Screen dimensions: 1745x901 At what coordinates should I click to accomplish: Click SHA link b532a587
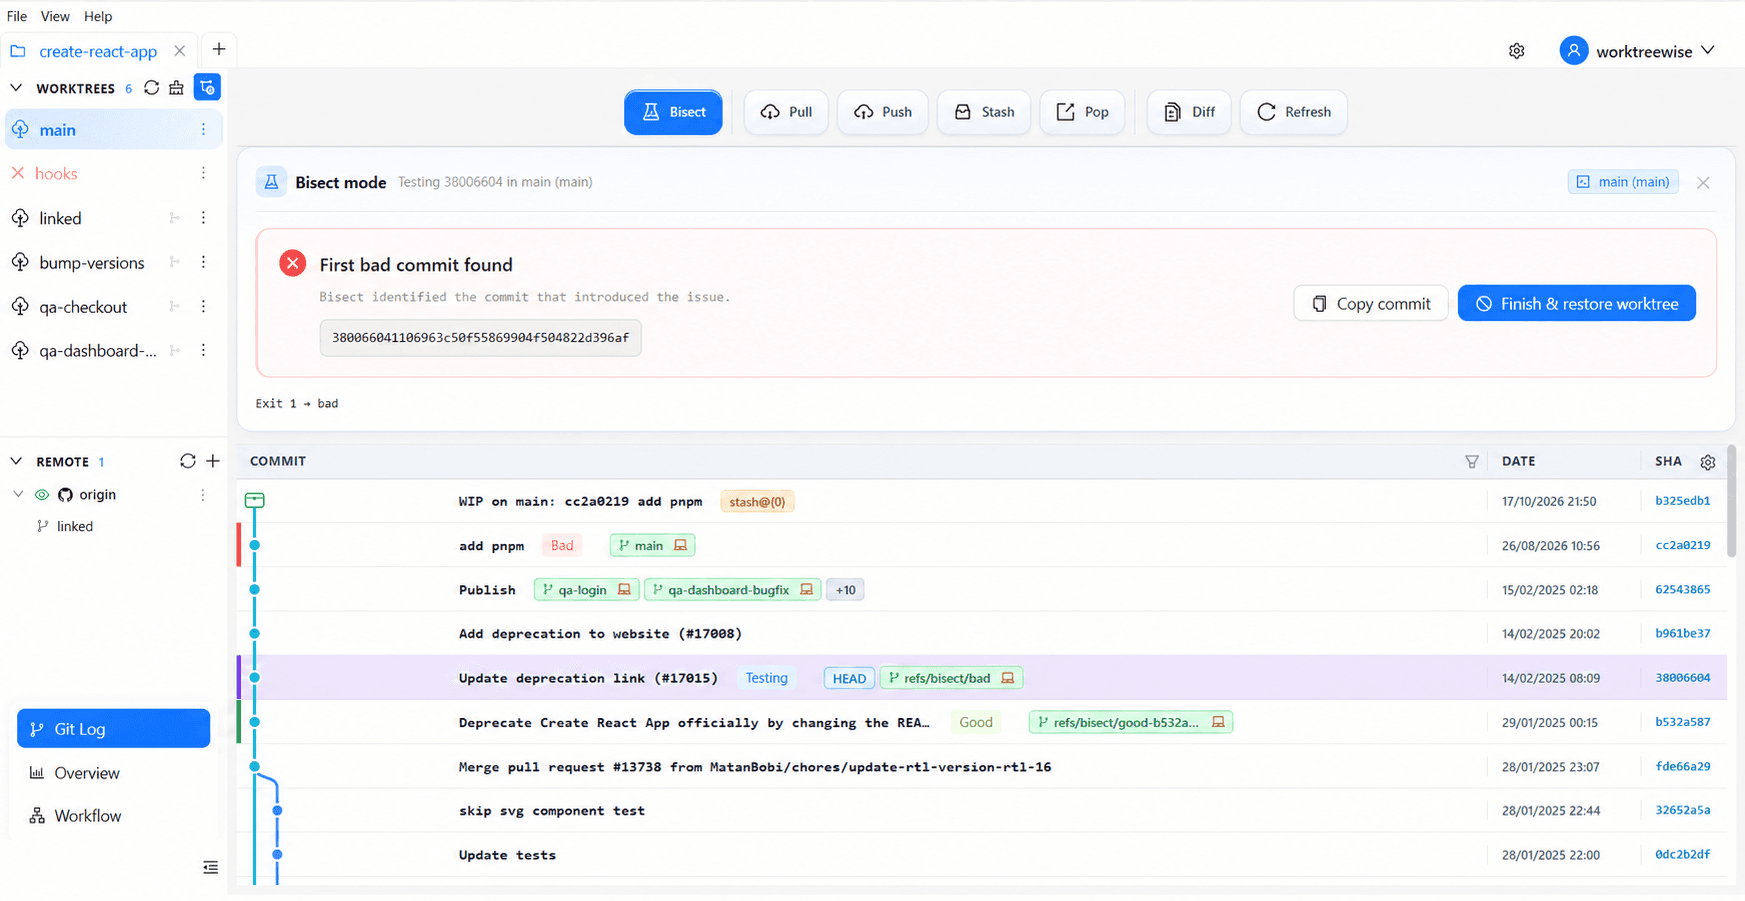(1682, 722)
